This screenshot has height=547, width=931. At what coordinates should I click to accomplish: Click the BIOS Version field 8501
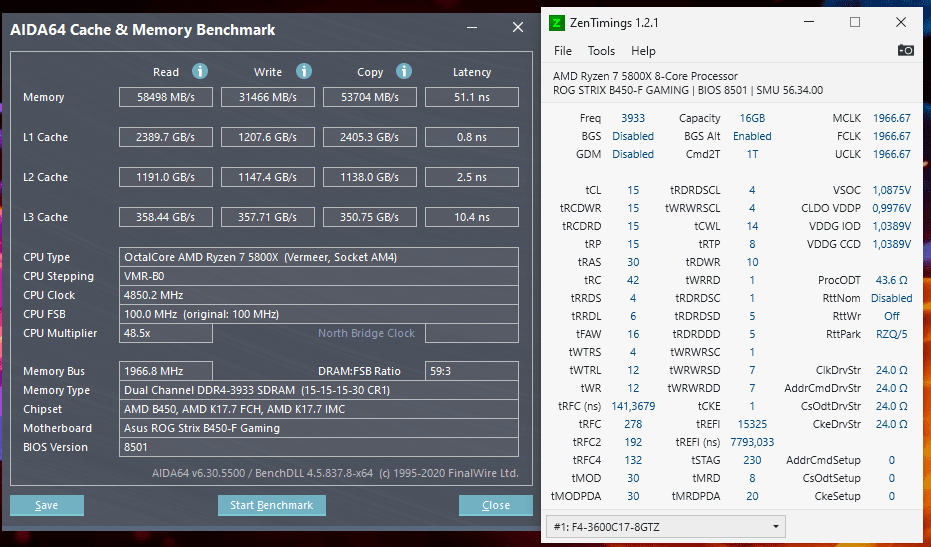point(319,447)
